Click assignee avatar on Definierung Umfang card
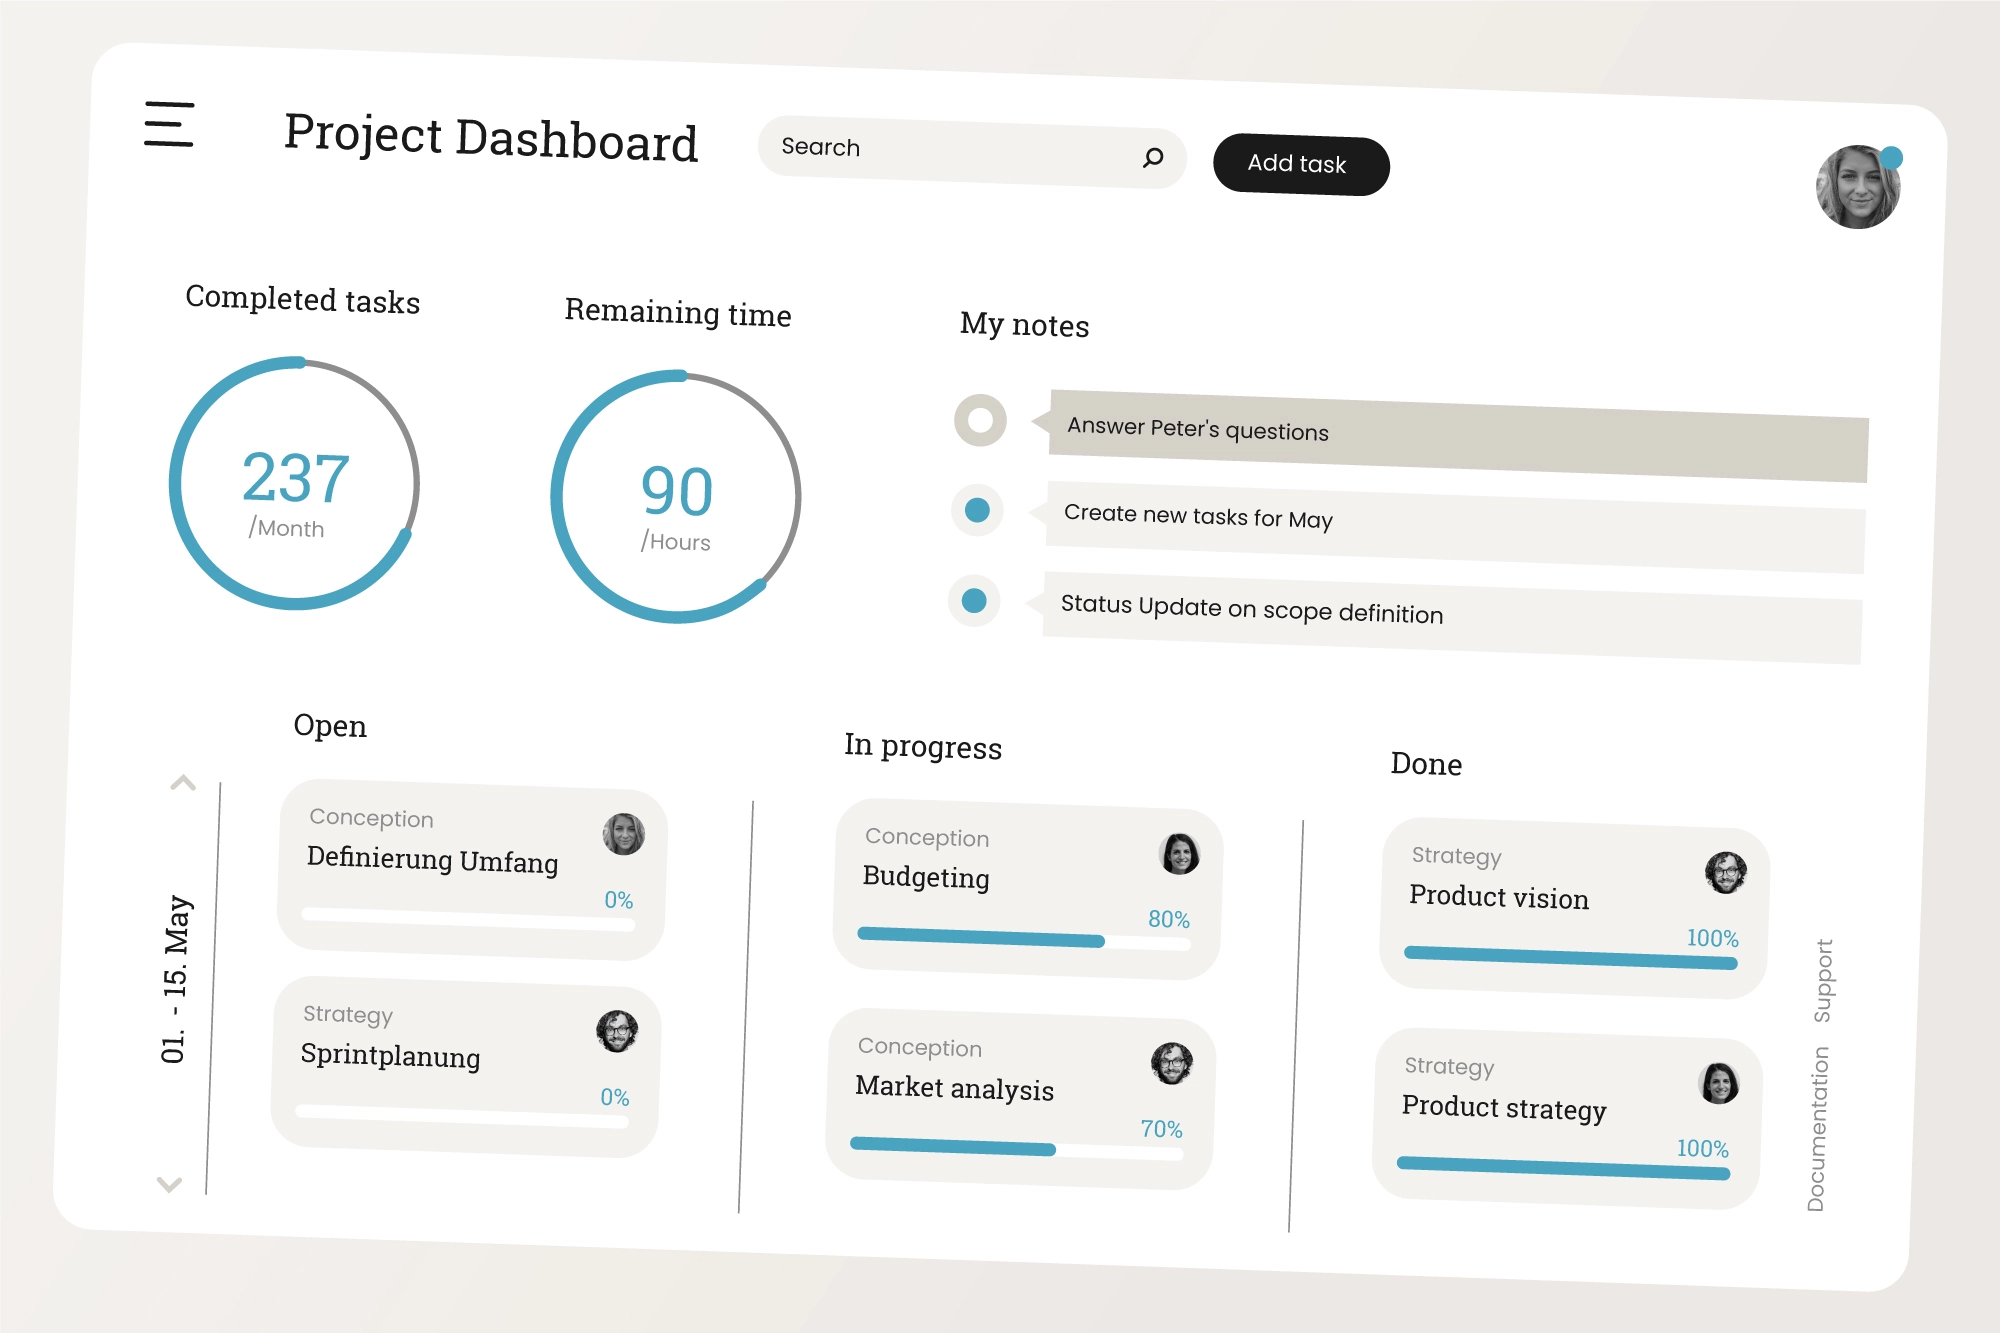The width and height of the screenshot is (2000, 1333). coord(623,833)
